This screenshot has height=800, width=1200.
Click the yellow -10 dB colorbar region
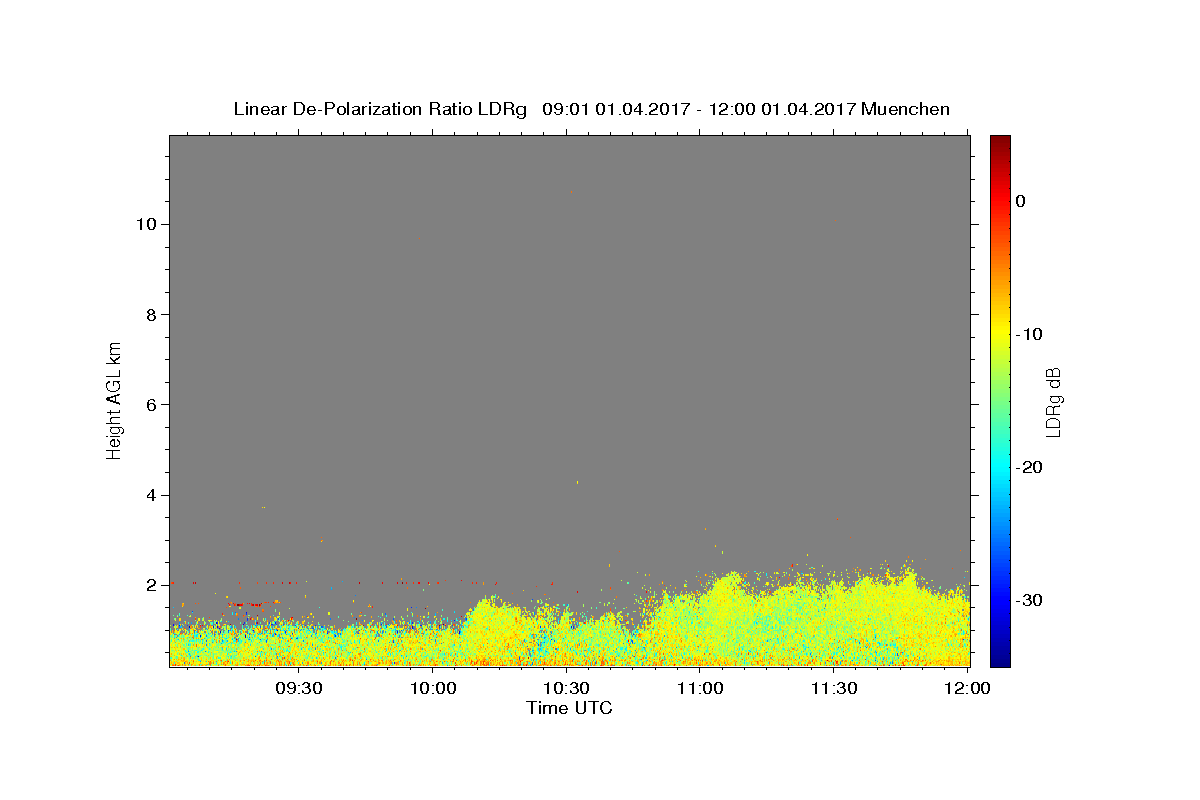[1000, 334]
